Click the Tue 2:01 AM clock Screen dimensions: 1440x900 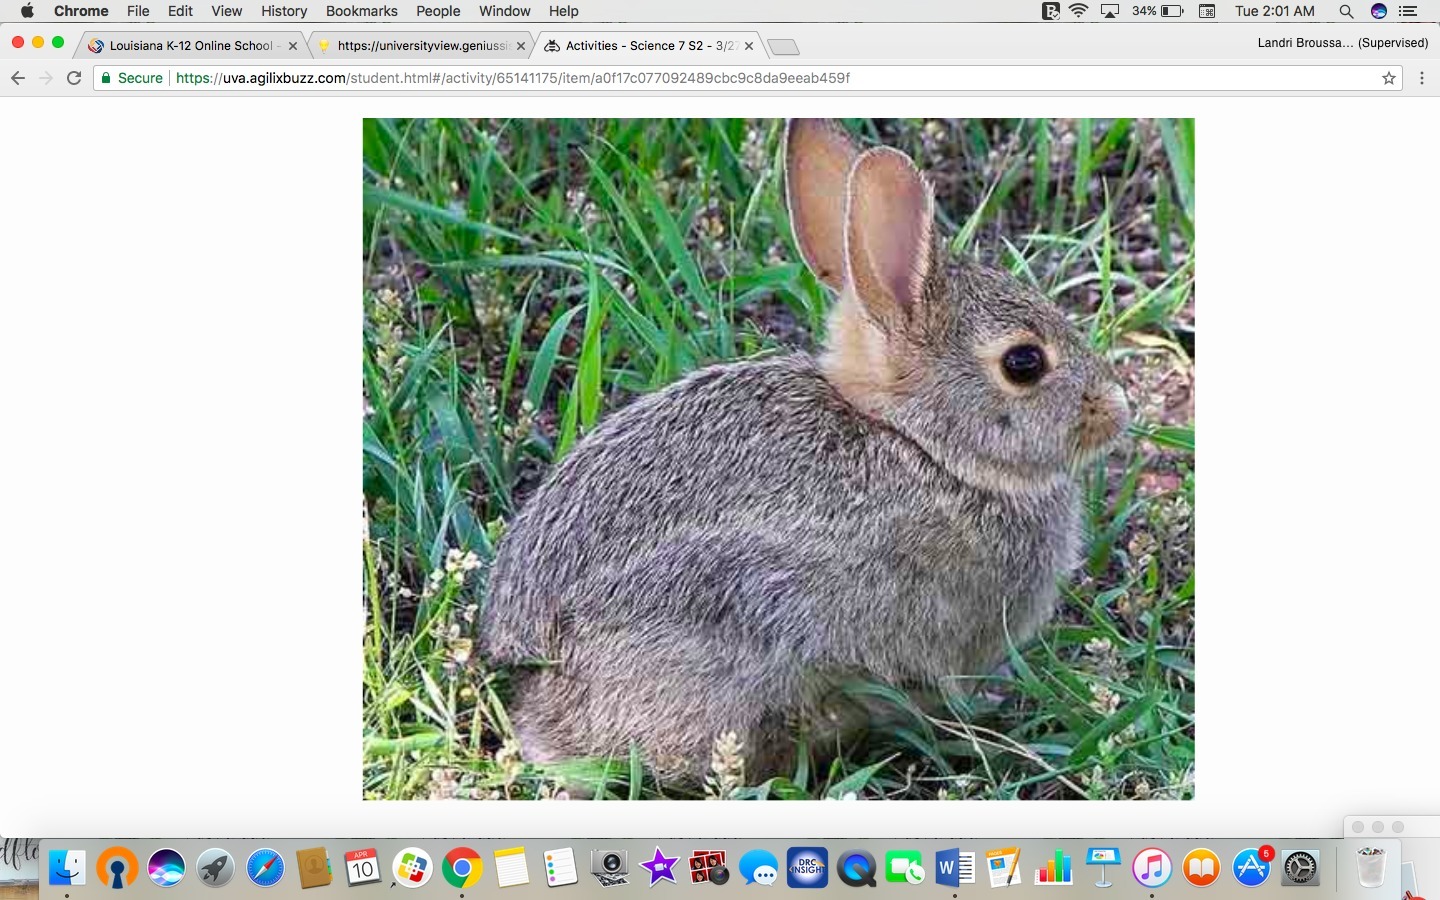[x=1275, y=11]
